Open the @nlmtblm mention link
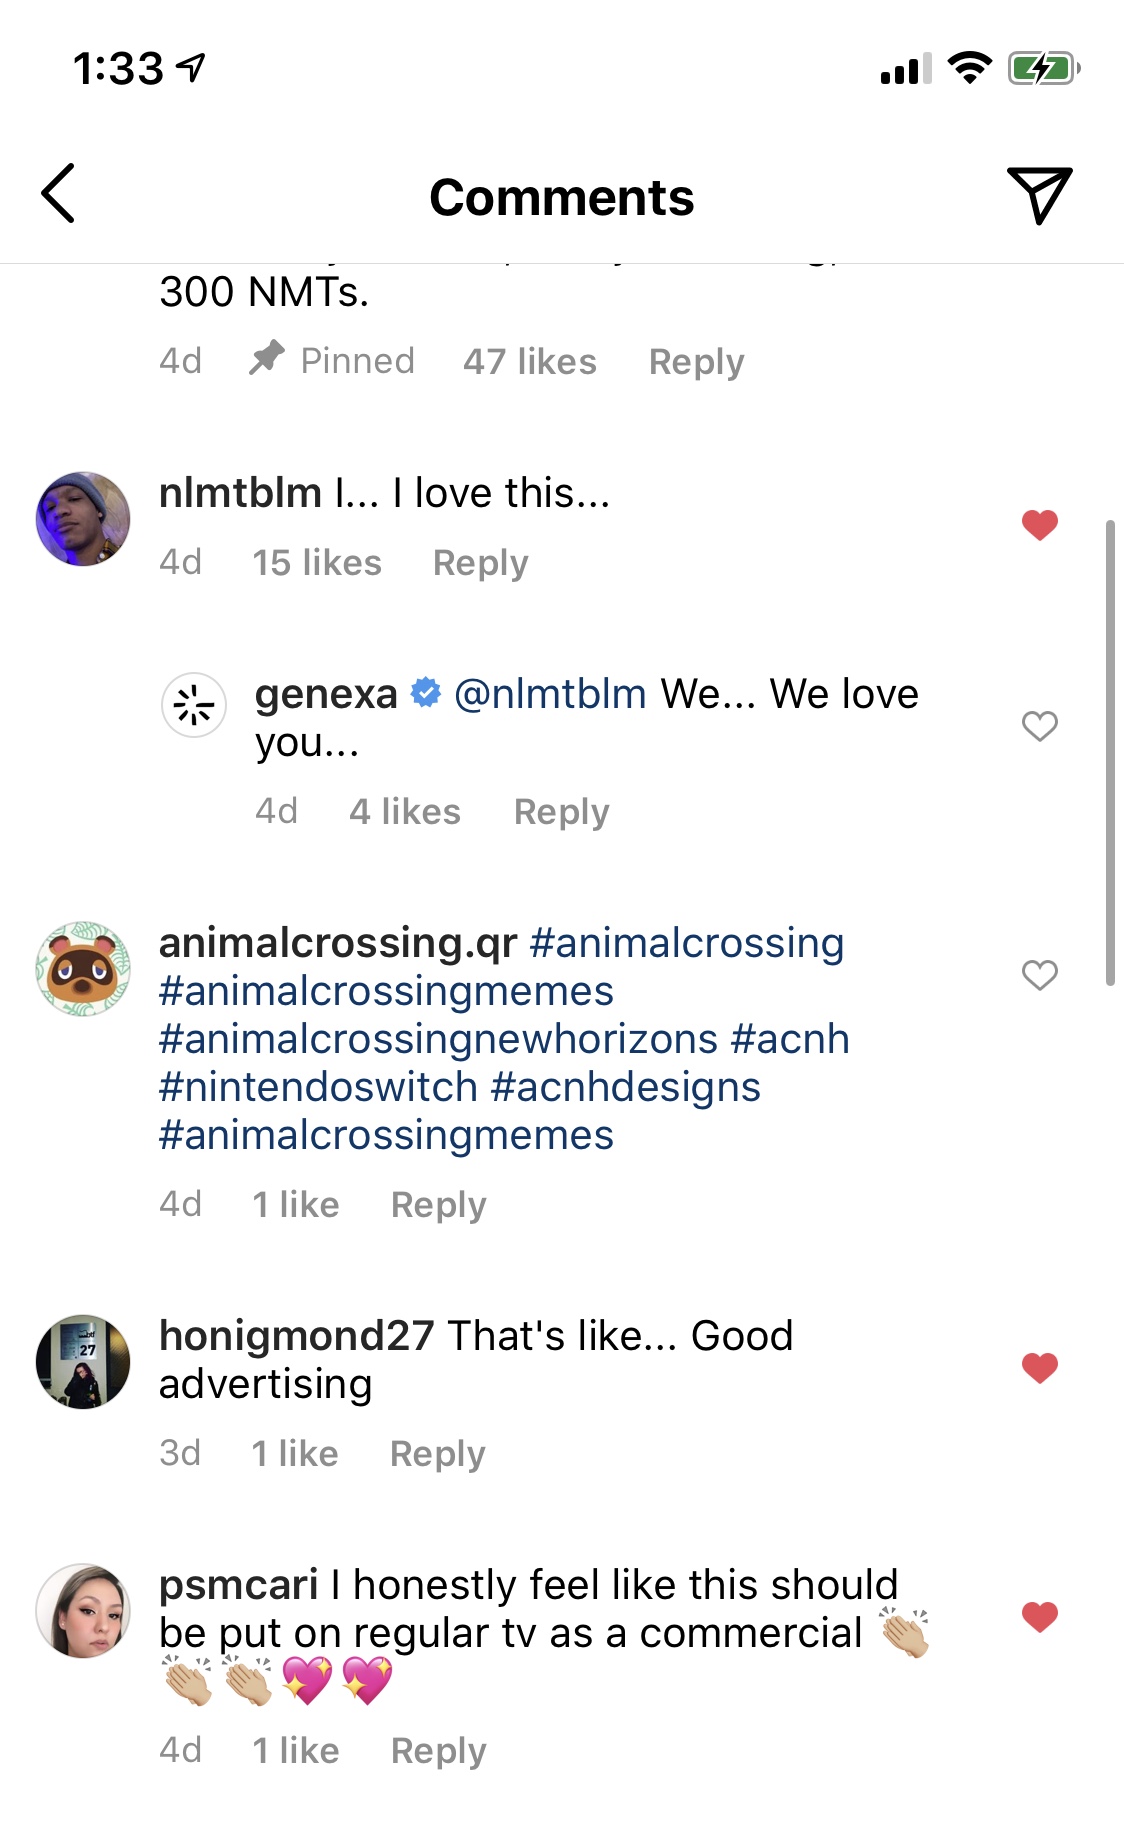The image size is (1124, 1831). (550, 694)
